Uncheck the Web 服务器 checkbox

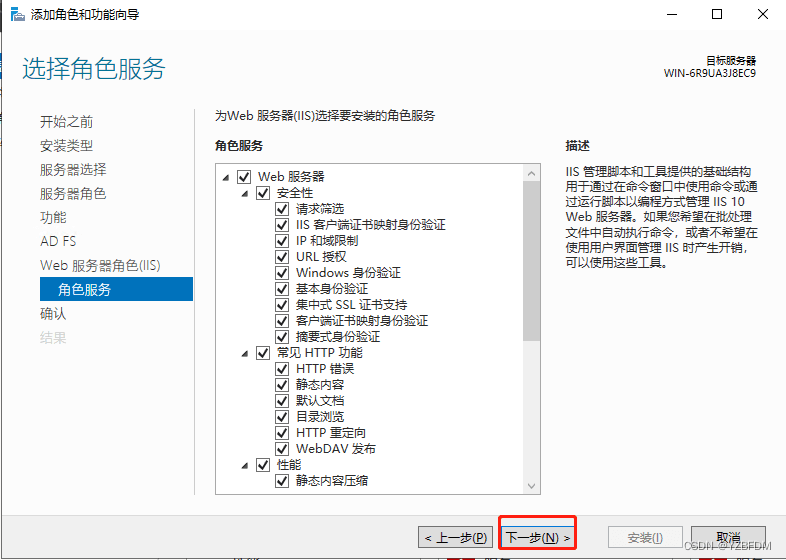(x=244, y=177)
